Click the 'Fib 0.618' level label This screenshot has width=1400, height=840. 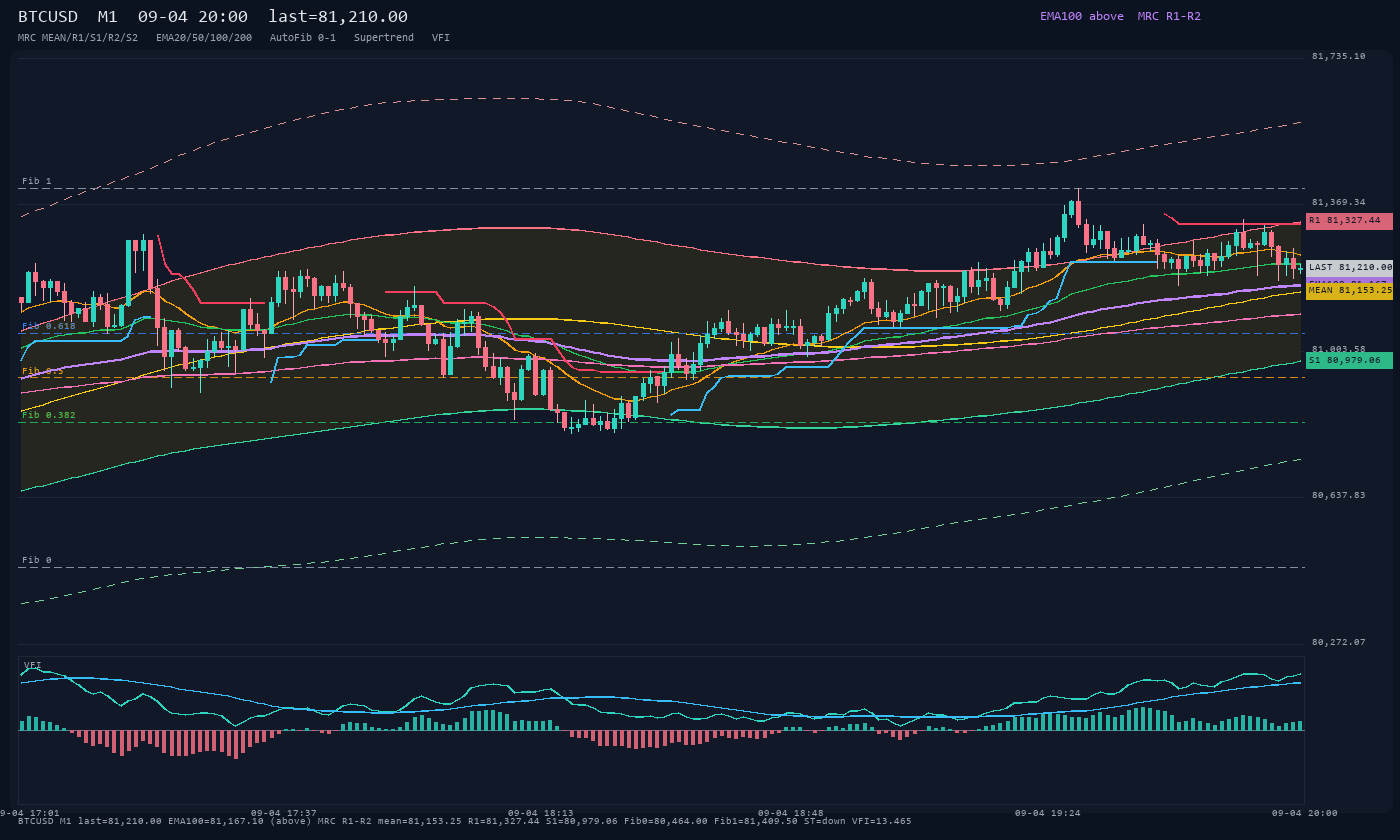click(49, 326)
